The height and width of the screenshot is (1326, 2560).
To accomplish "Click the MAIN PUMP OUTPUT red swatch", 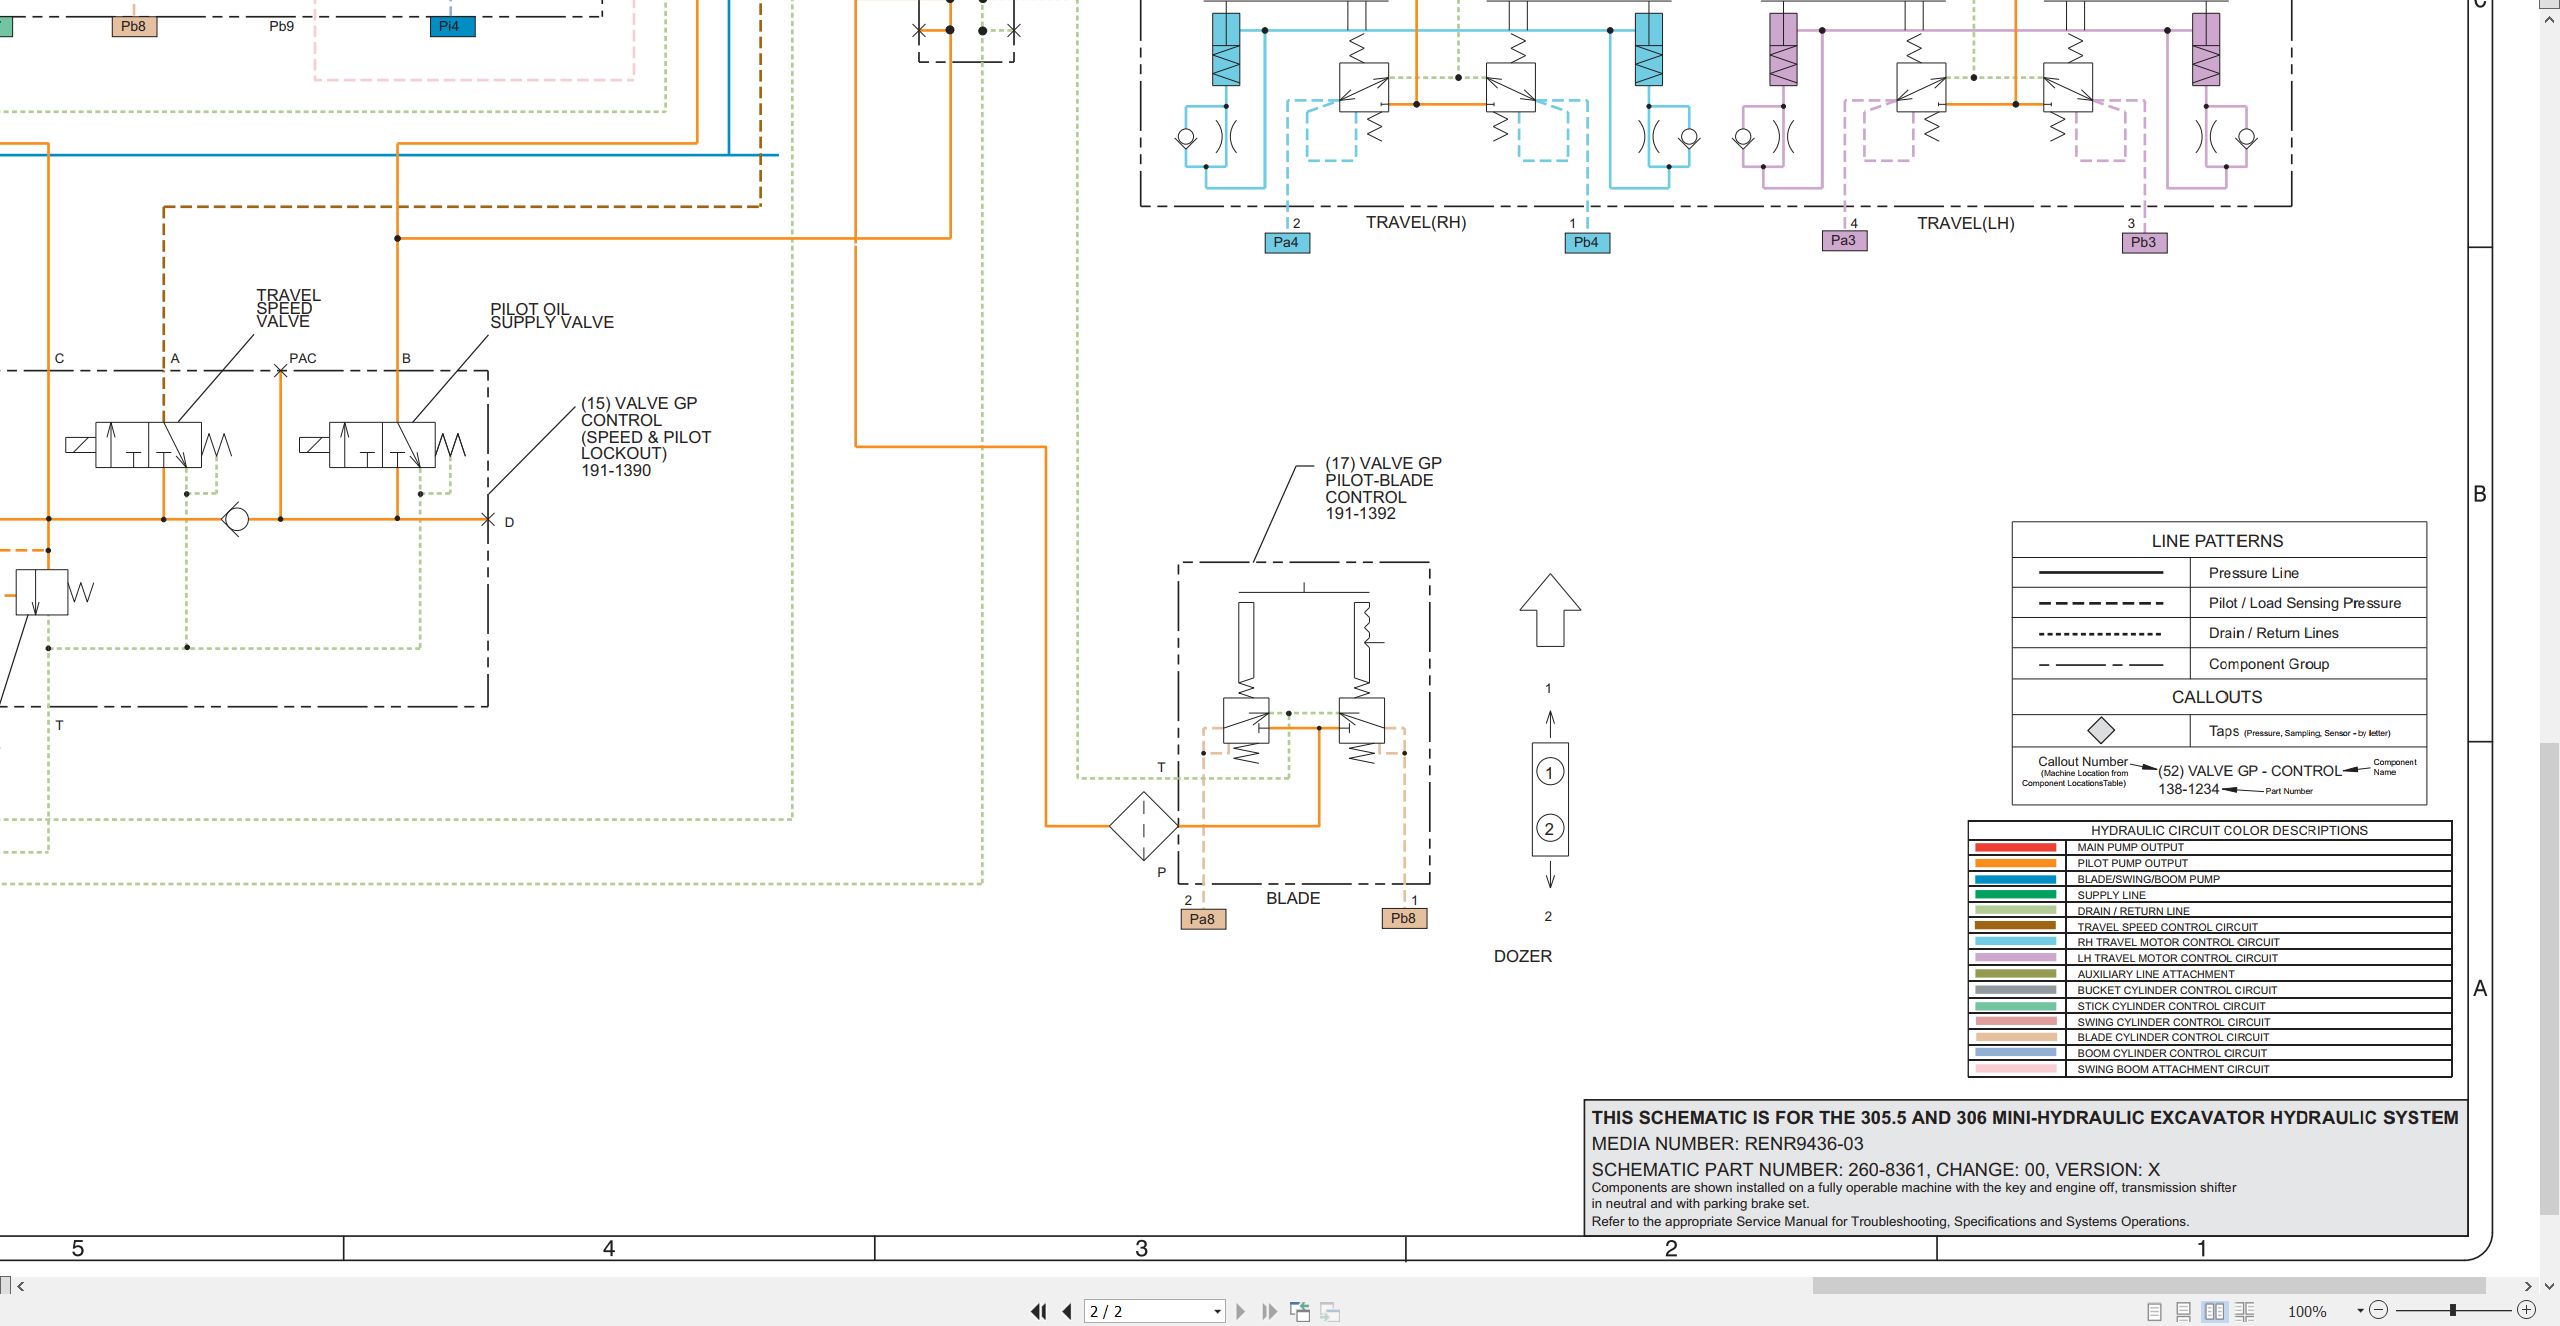I will [2015, 847].
